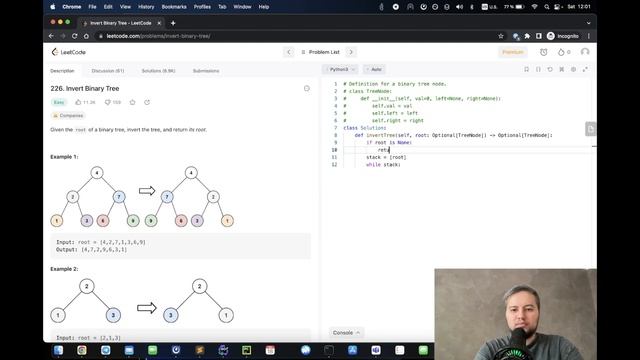
Task: Switch to the Discussion tab
Action: coord(108,71)
